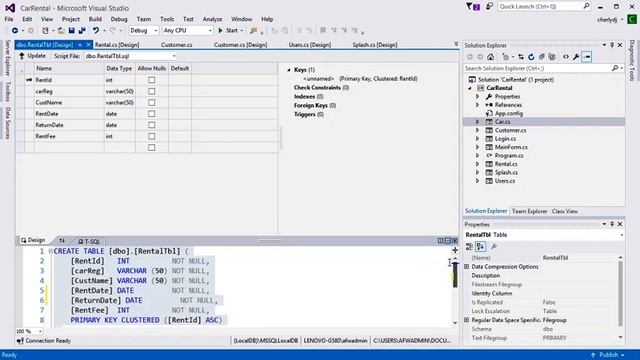Toggle Preview Selected Items icon in Solution Explorer

(x=587, y=57)
